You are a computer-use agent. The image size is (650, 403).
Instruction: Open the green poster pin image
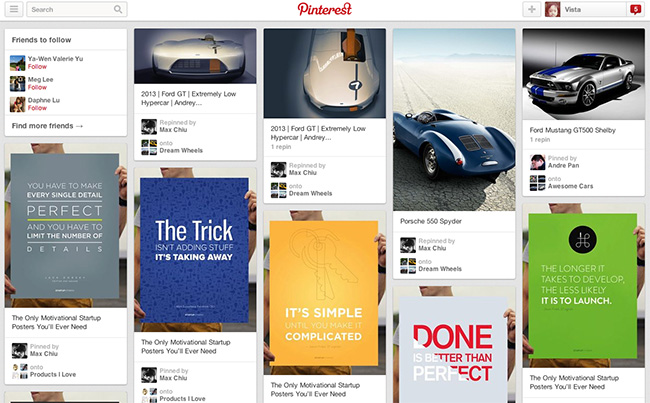coord(583,286)
